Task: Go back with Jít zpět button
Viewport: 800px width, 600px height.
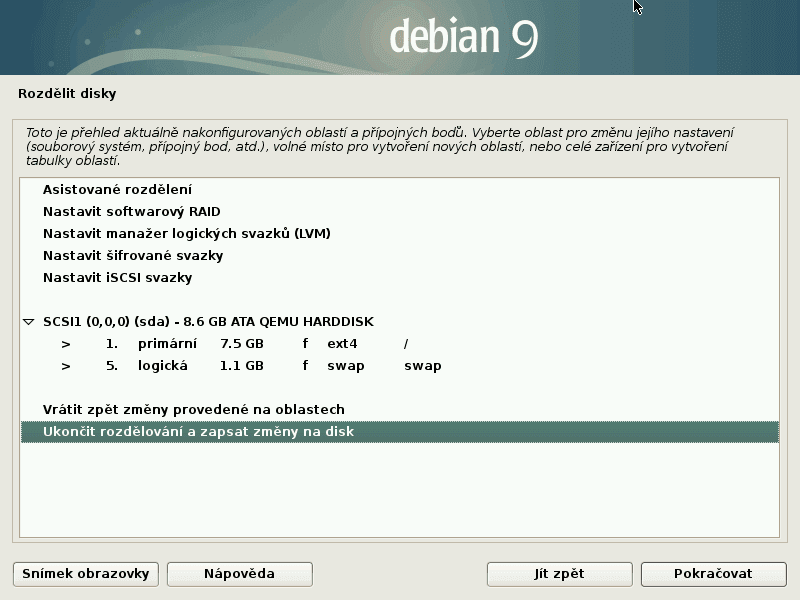Action: (560, 574)
